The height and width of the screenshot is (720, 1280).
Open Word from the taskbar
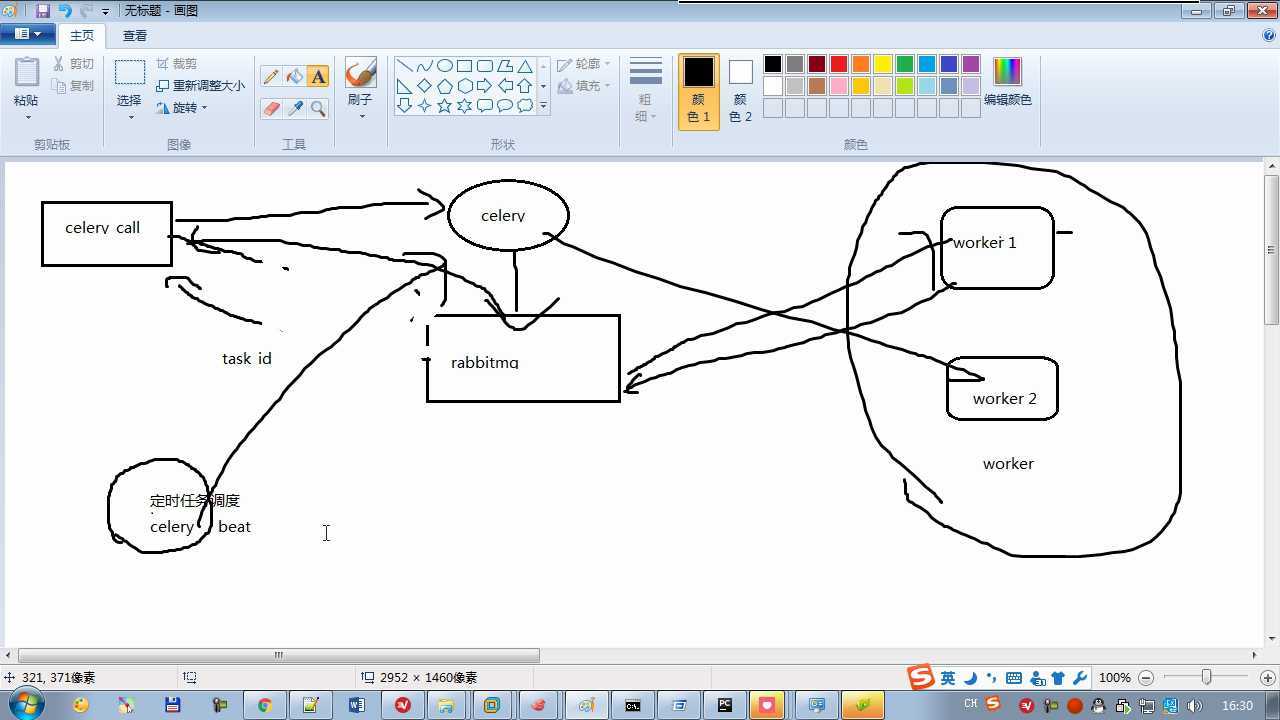click(357, 705)
